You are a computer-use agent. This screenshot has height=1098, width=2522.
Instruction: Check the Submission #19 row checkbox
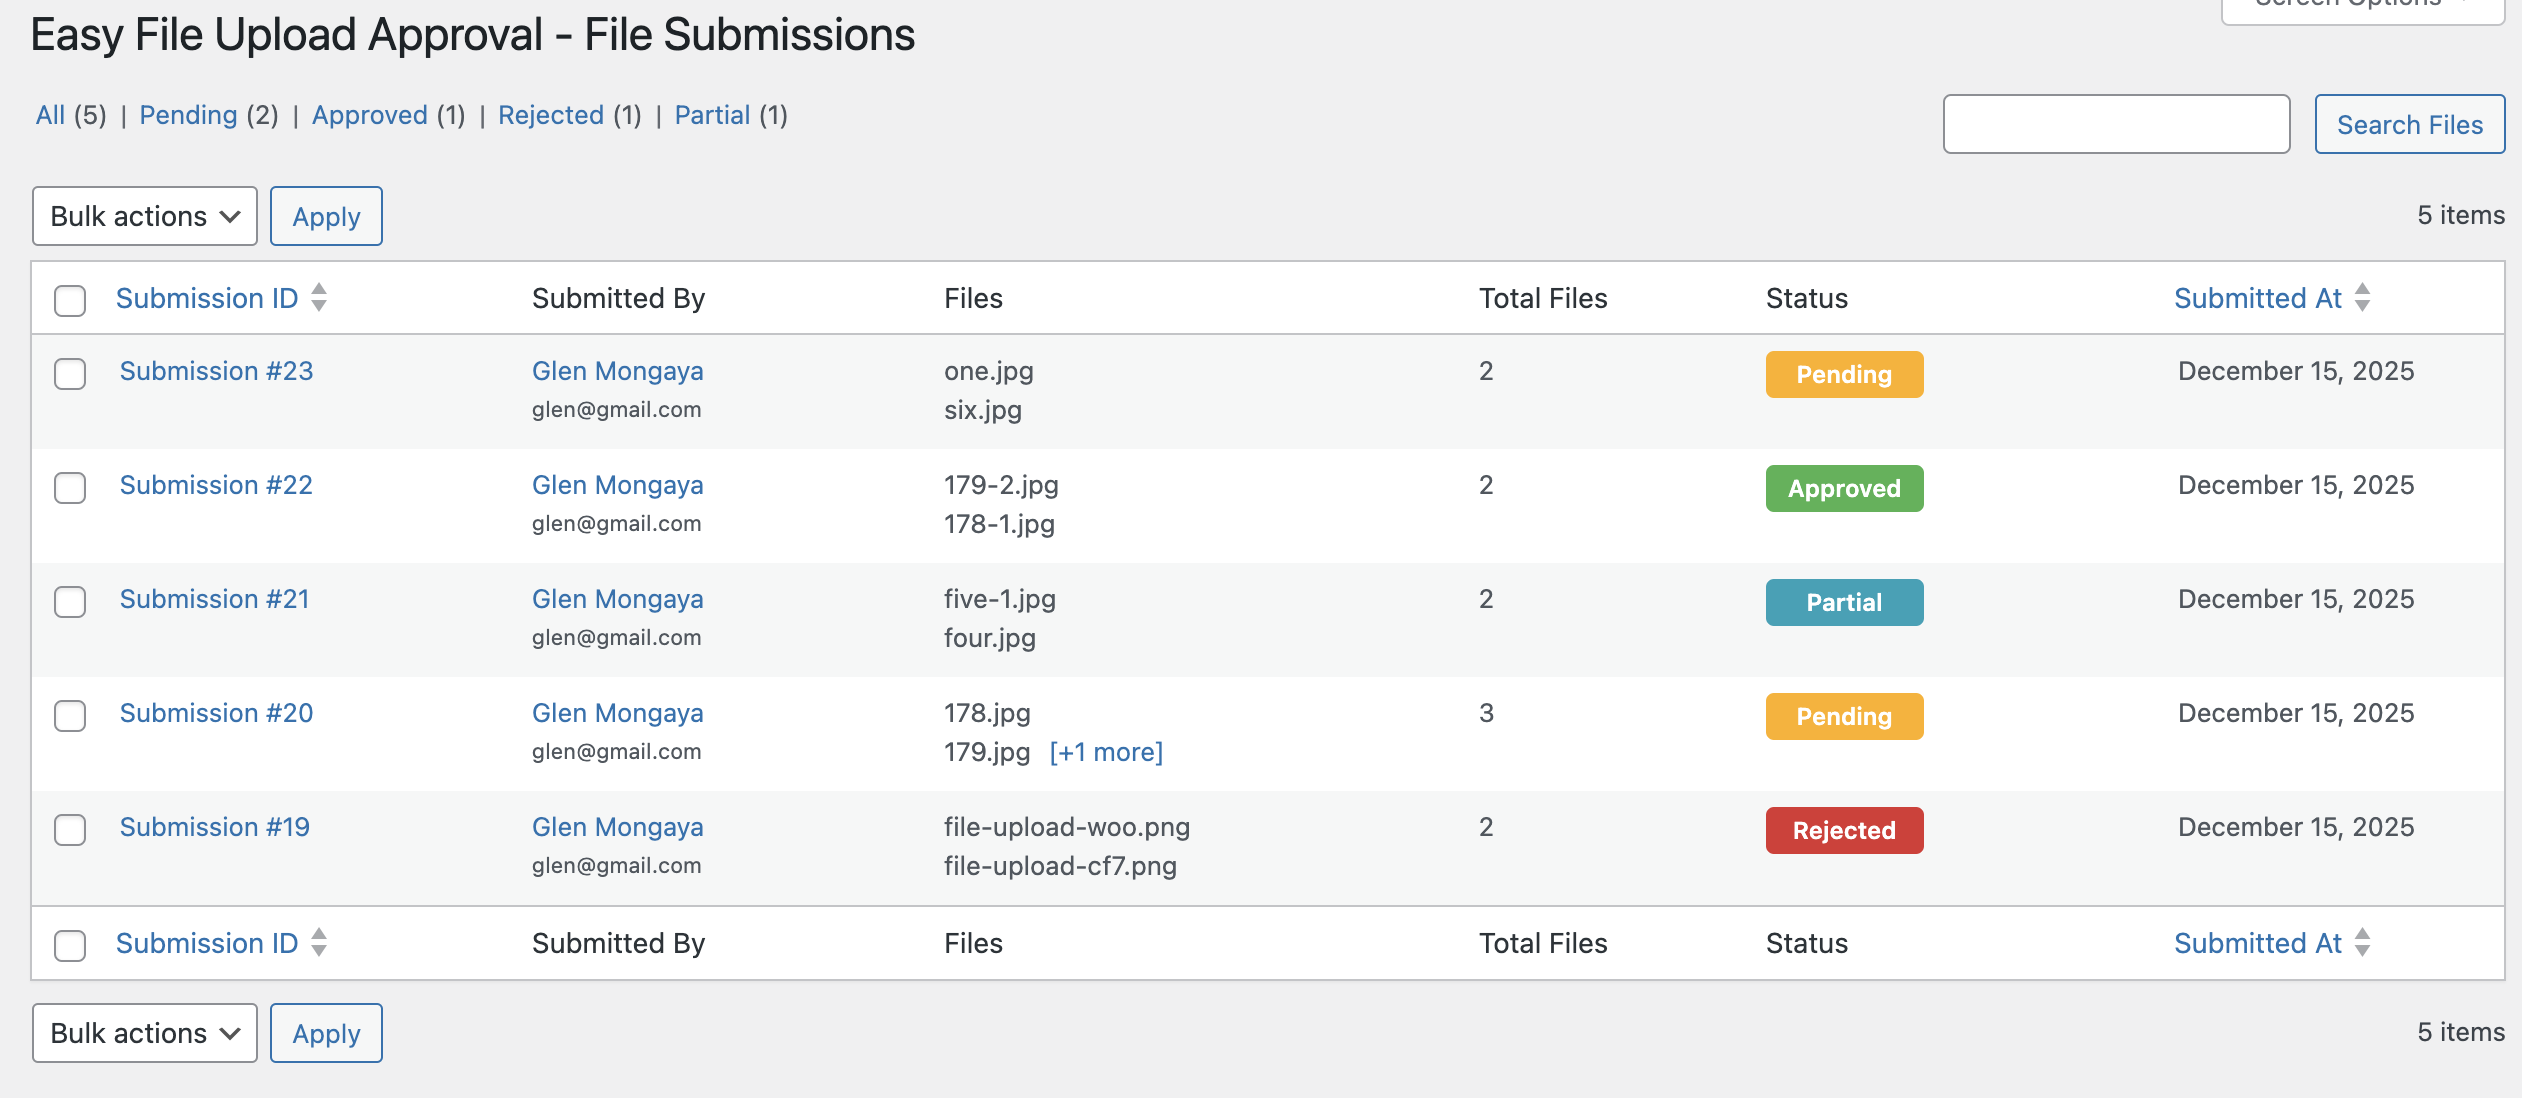69,830
